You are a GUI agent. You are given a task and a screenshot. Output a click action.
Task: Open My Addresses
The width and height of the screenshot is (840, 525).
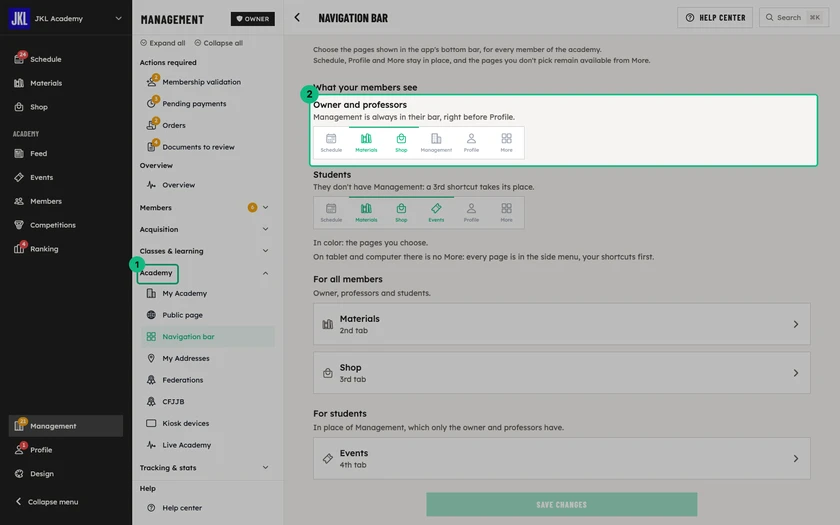(x=208, y=358)
